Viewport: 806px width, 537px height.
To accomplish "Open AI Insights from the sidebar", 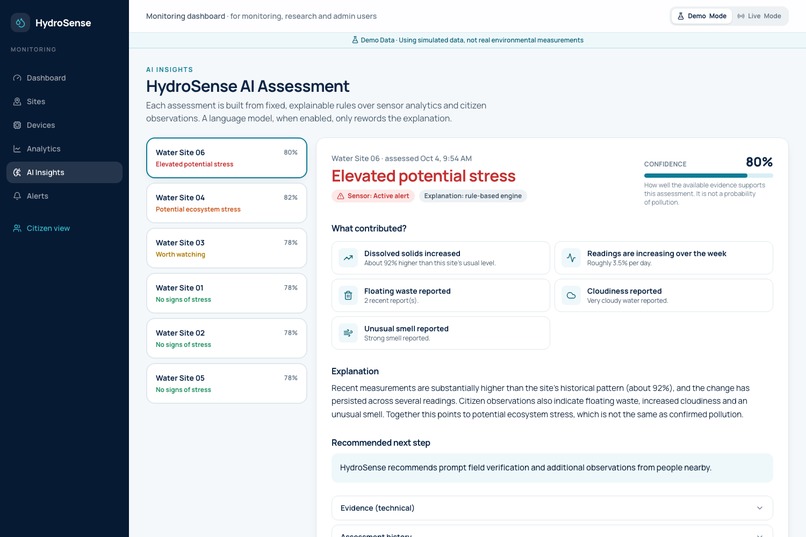I will [64, 173].
